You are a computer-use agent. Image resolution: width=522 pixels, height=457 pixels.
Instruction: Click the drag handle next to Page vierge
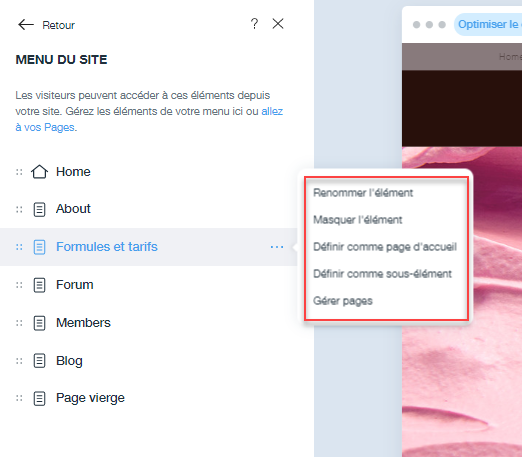click(19, 398)
